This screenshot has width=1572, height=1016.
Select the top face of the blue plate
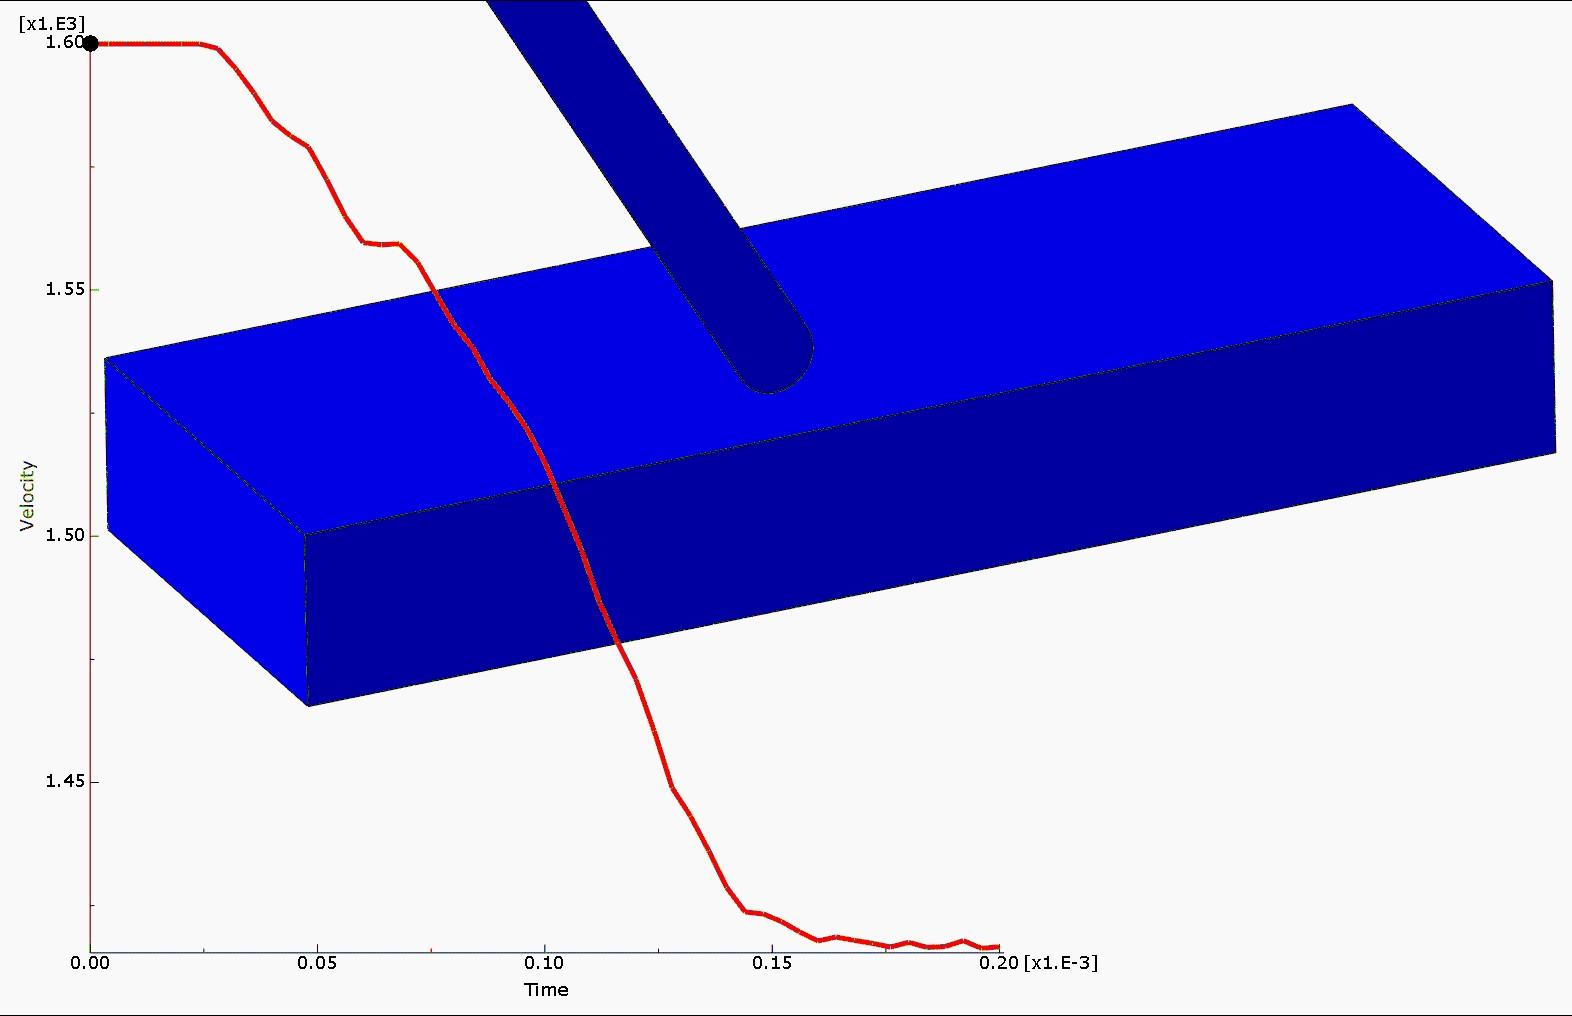coord(1050,260)
